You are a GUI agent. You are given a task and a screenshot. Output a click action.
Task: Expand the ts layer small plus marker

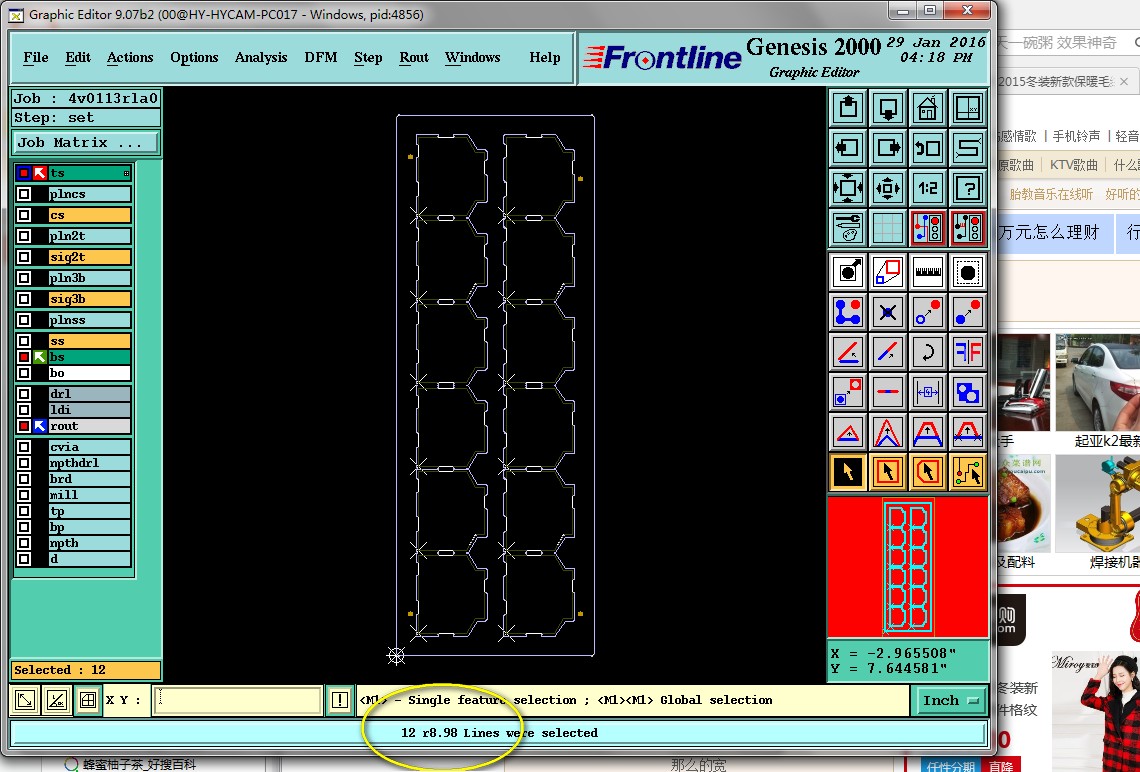(126, 173)
